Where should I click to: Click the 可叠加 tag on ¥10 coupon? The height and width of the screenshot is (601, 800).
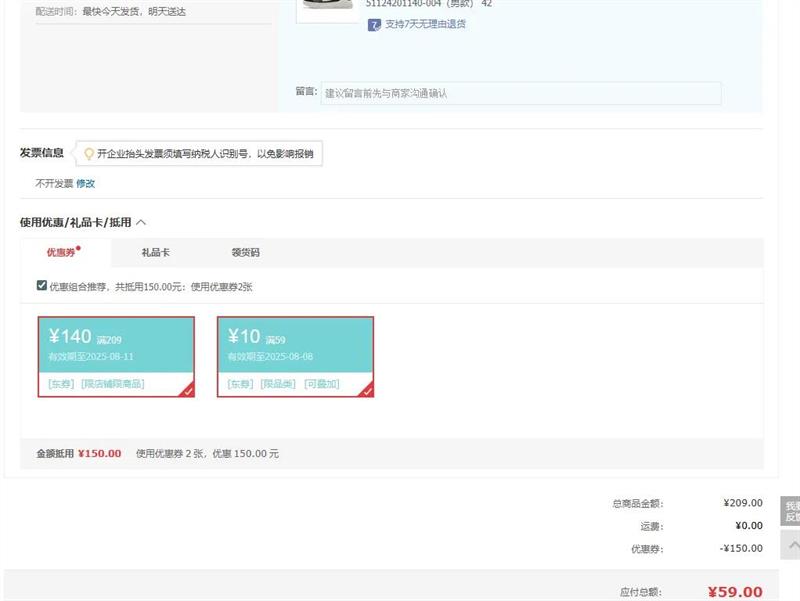[x=322, y=384]
